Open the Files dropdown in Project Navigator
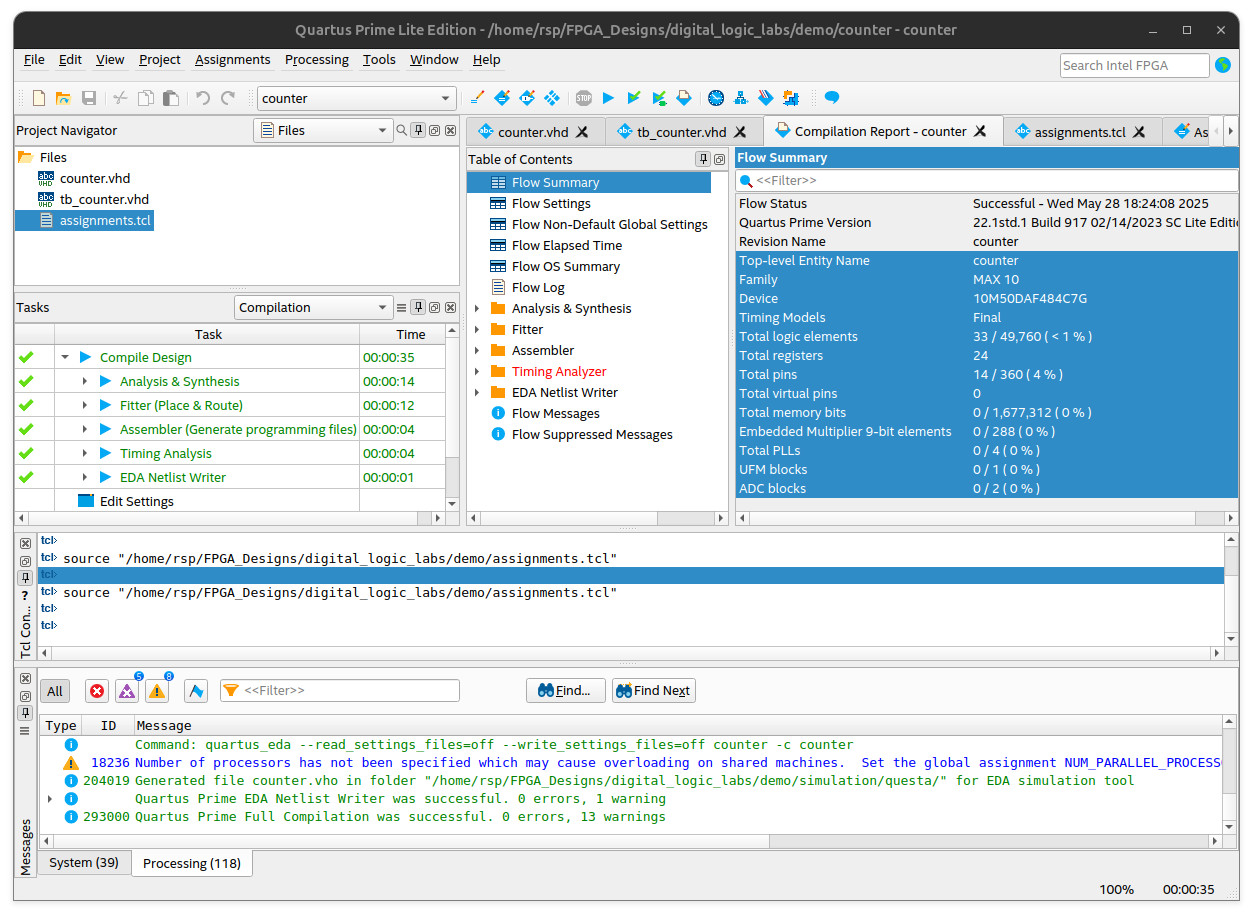This screenshot has width=1253, height=917. tap(323, 130)
